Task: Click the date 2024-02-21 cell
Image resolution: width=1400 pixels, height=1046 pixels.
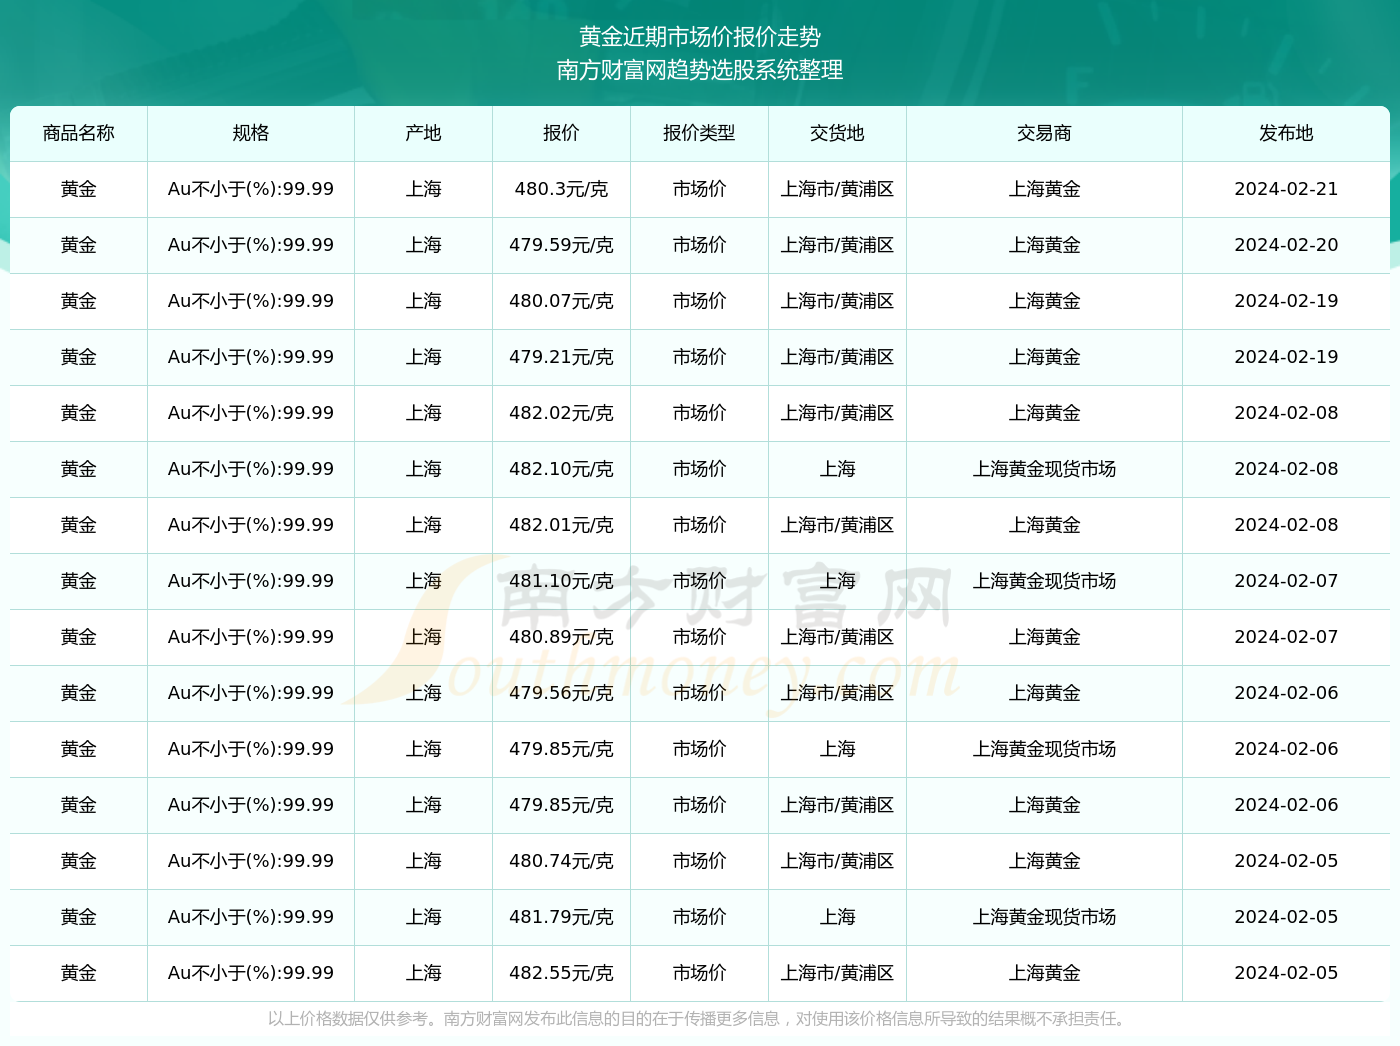Action: tap(1286, 189)
